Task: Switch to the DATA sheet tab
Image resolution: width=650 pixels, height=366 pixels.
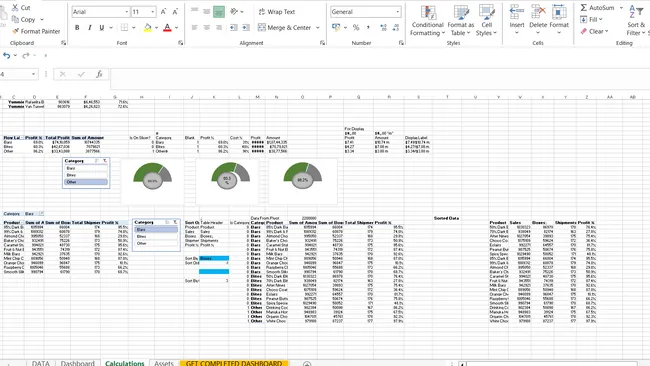Action: coord(41,363)
